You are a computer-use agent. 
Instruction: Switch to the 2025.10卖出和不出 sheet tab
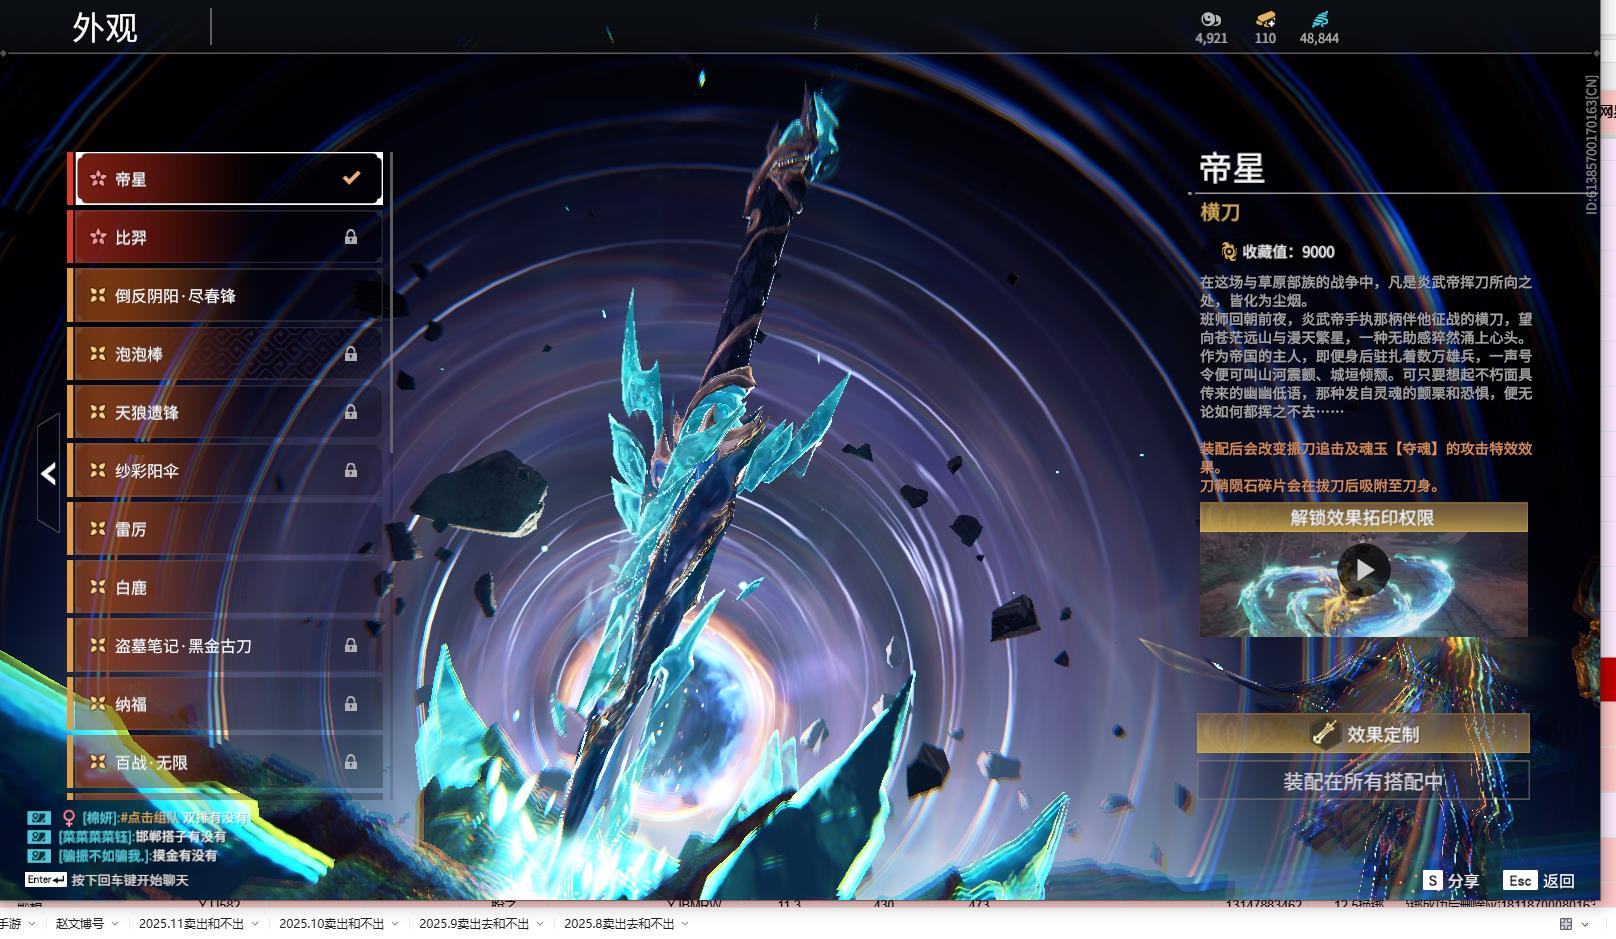[331, 924]
